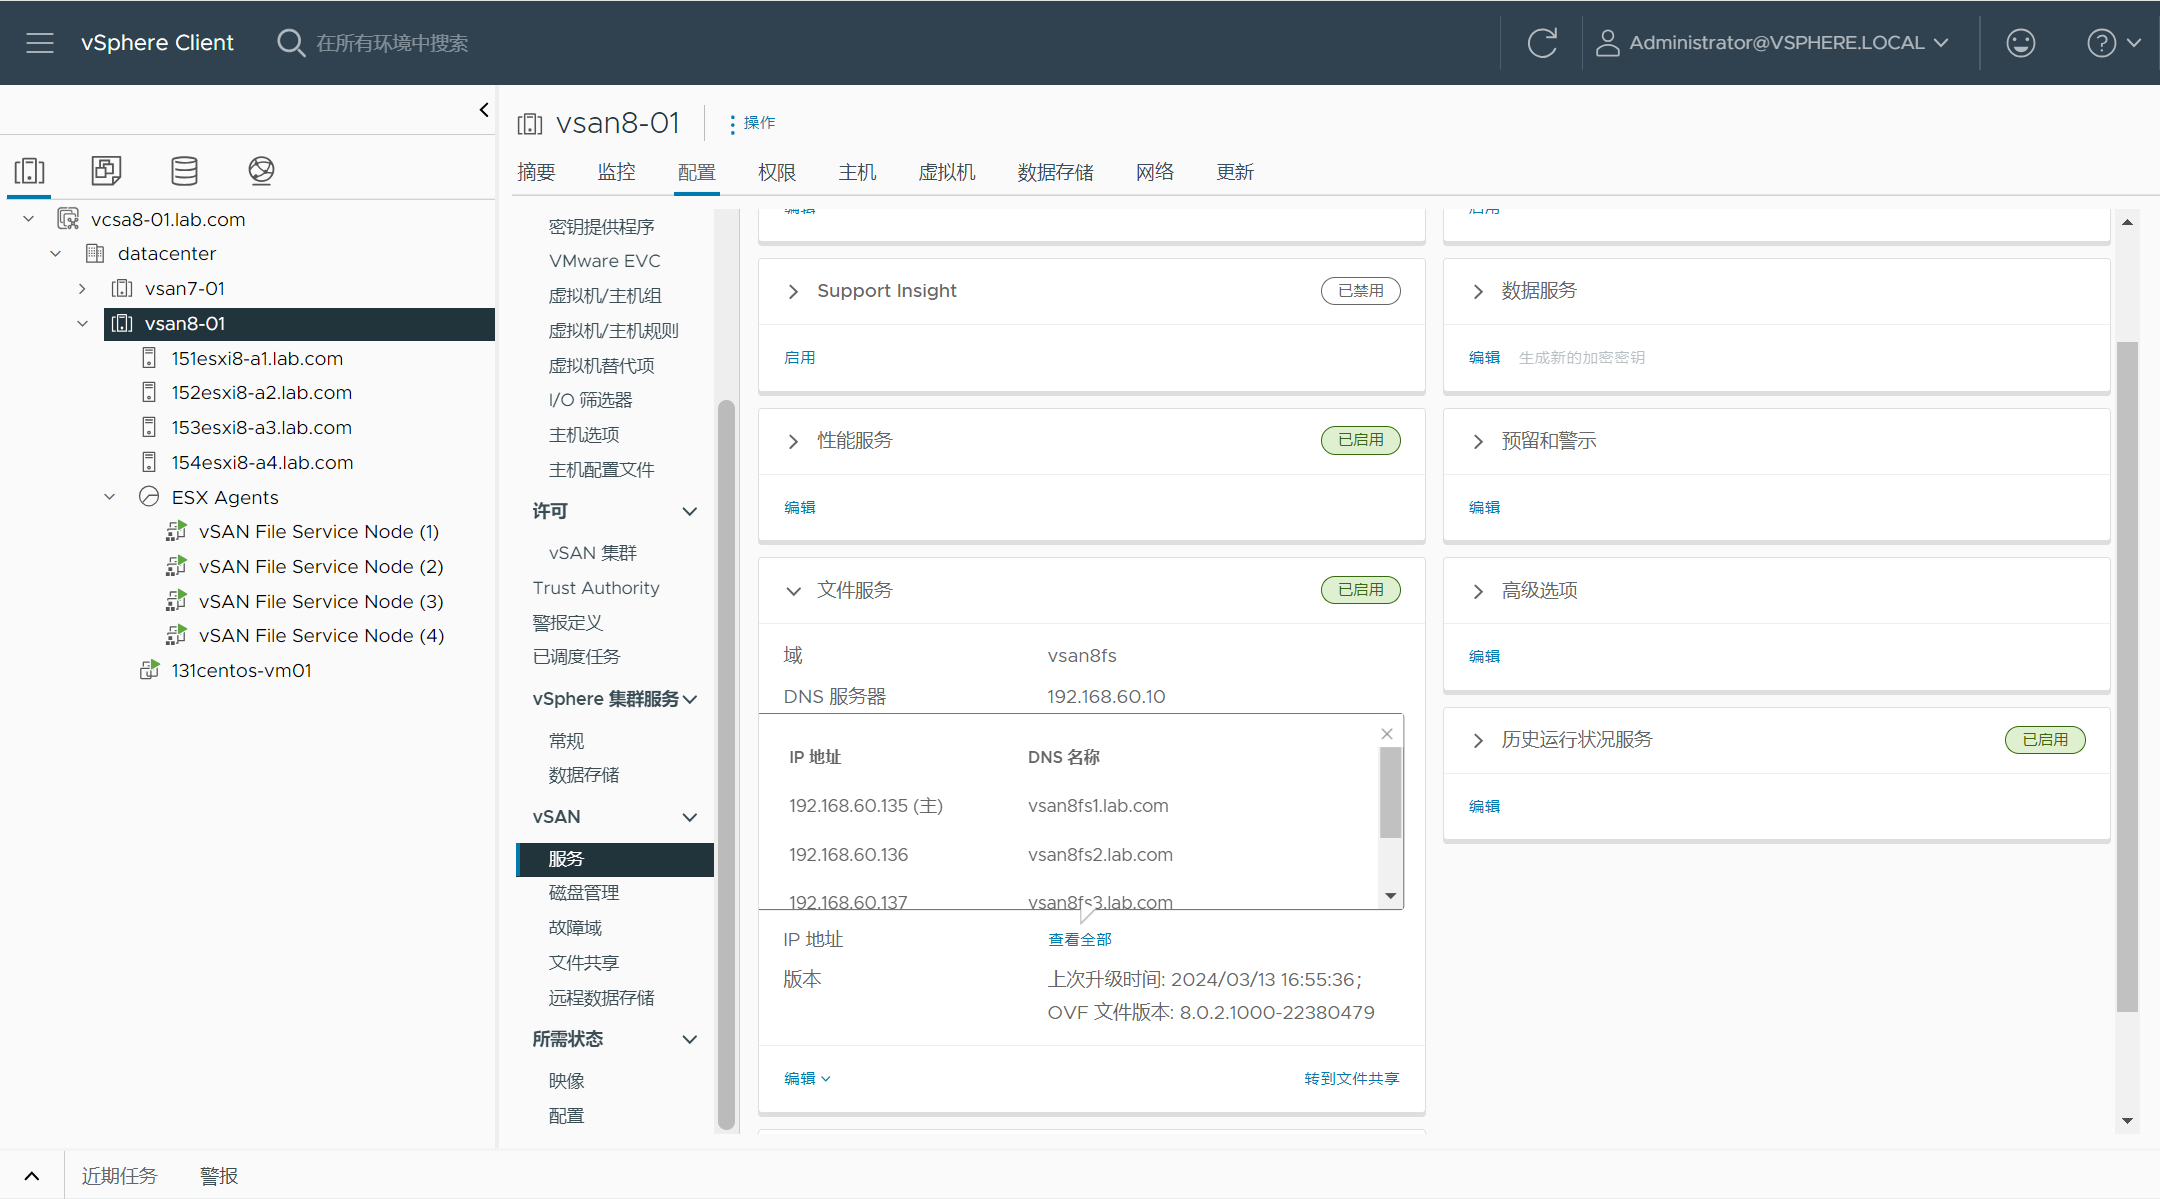Open the feedback smiley icon
Viewport: 2160px width, 1199px height.
click(2020, 43)
